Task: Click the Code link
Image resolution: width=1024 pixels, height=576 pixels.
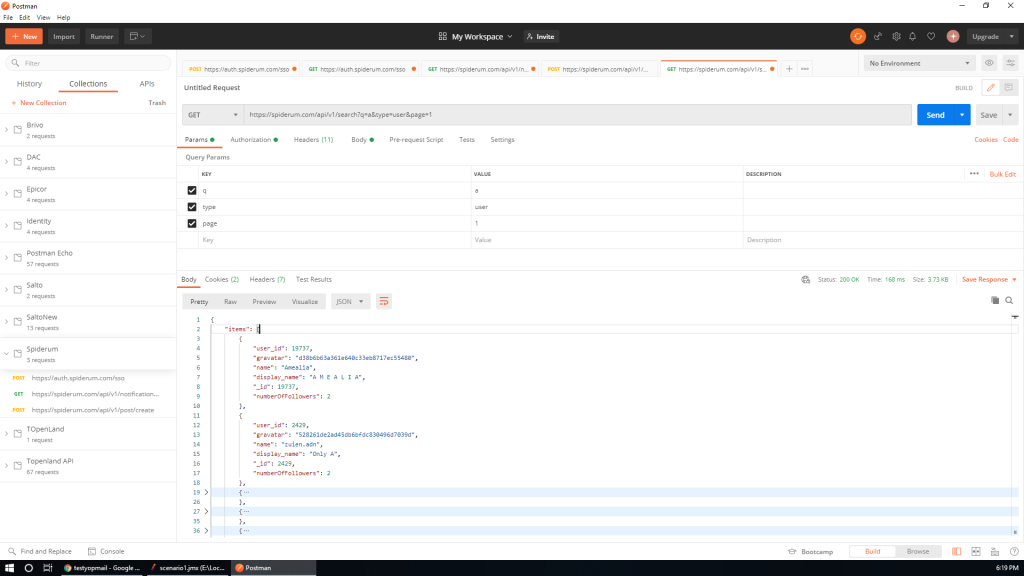Action: click(x=1010, y=140)
